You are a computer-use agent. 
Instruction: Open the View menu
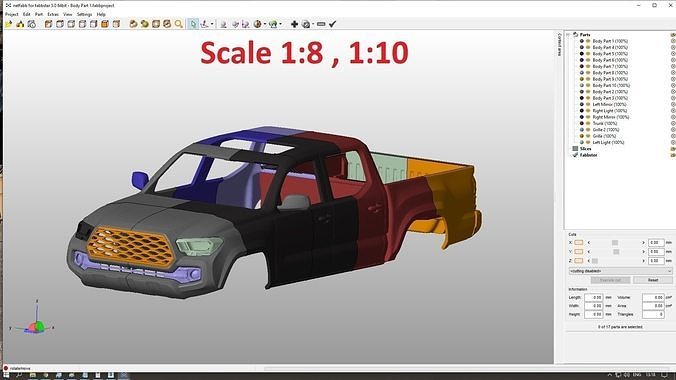click(x=68, y=14)
